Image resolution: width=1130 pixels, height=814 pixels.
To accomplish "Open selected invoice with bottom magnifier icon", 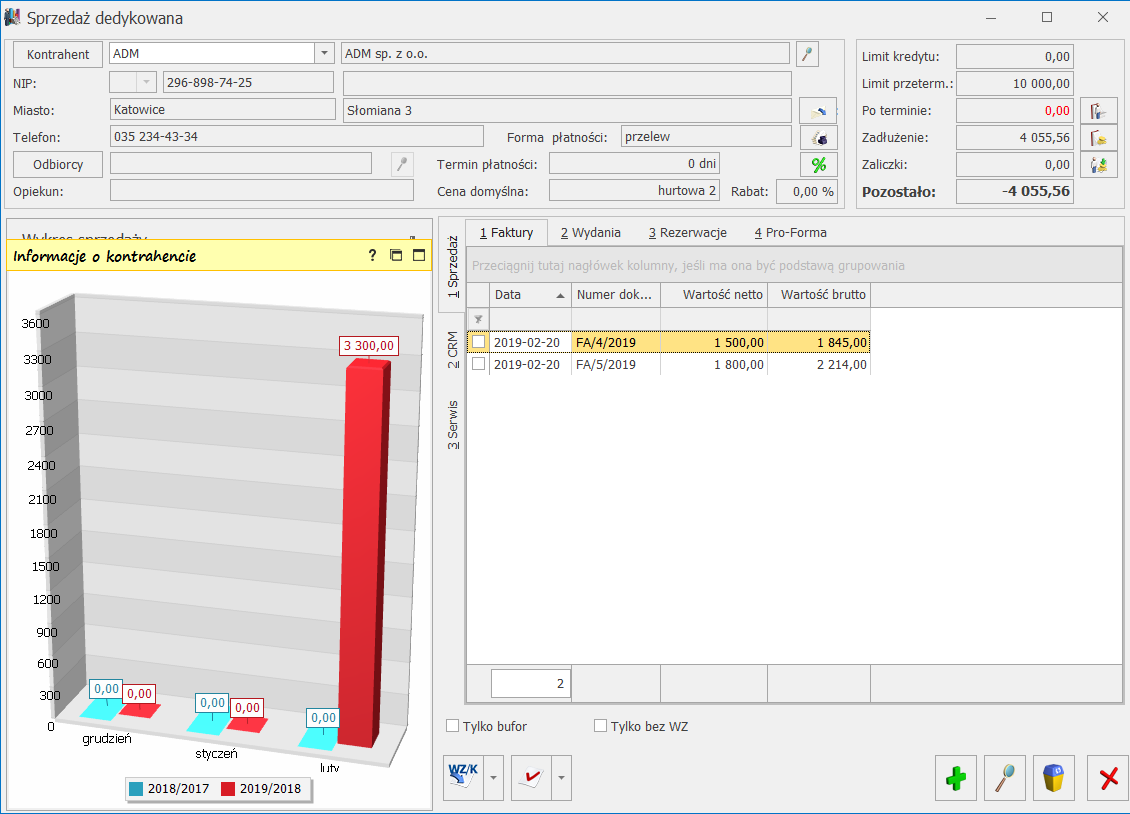I will click(1005, 778).
